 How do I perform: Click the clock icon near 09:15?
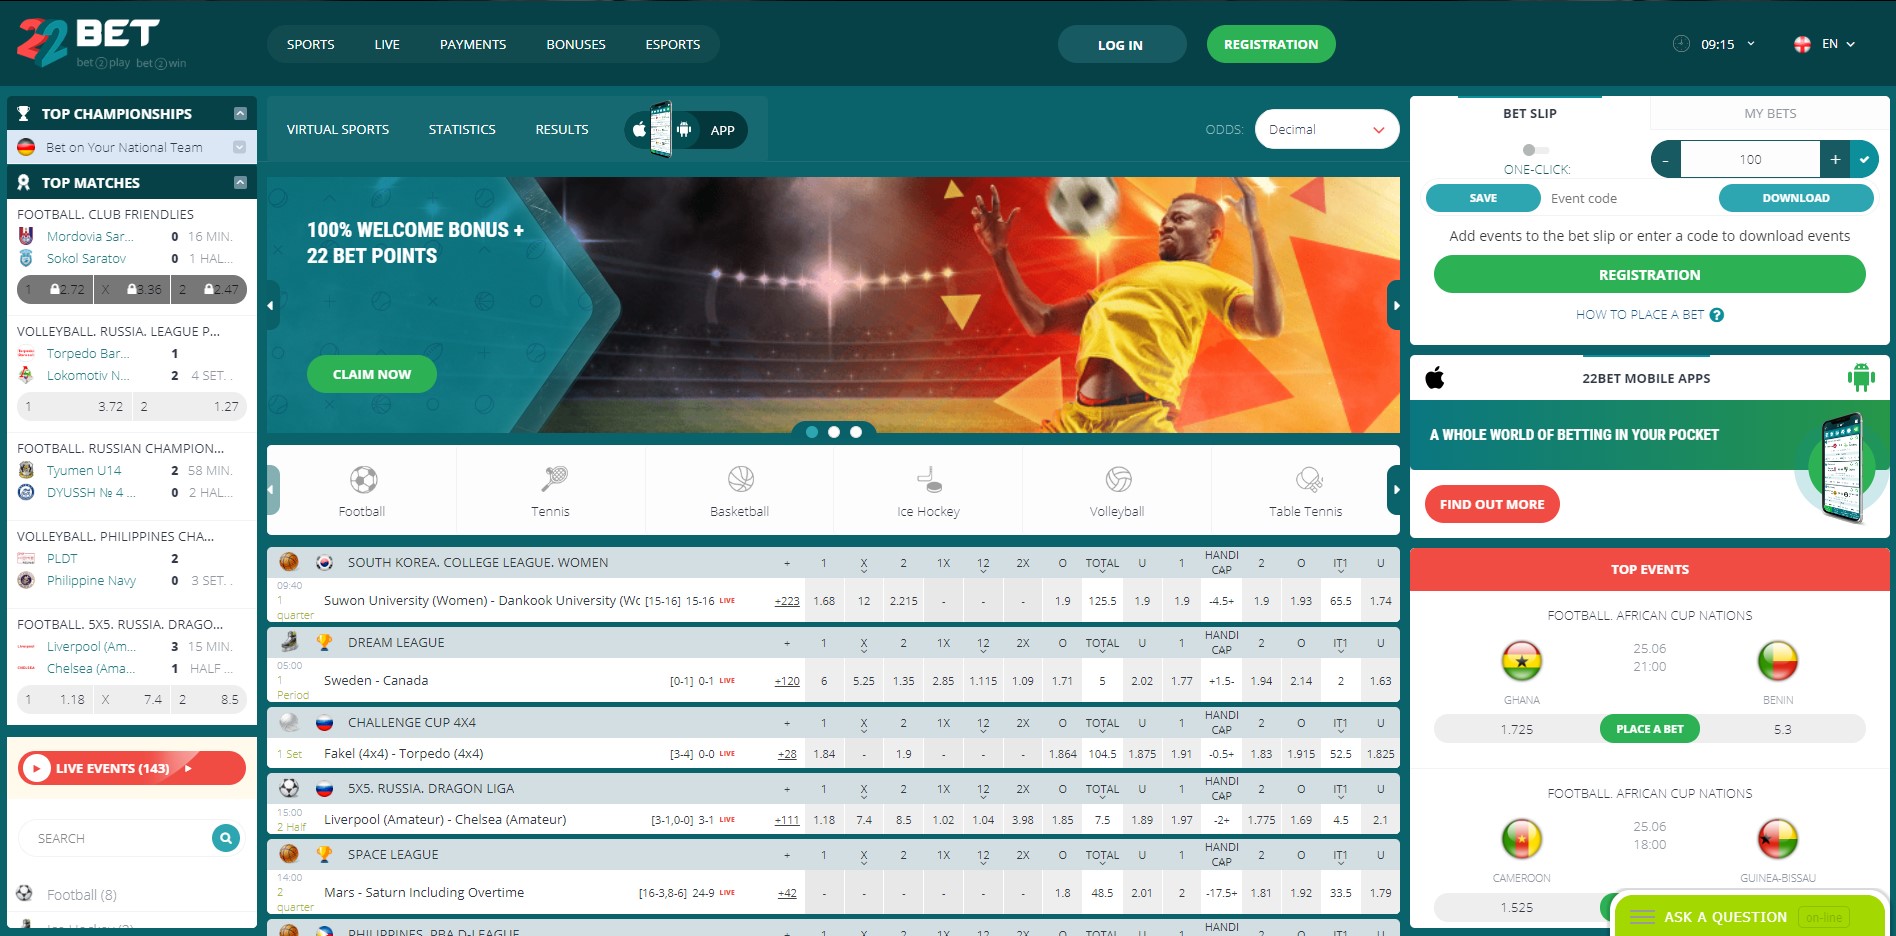point(1682,44)
